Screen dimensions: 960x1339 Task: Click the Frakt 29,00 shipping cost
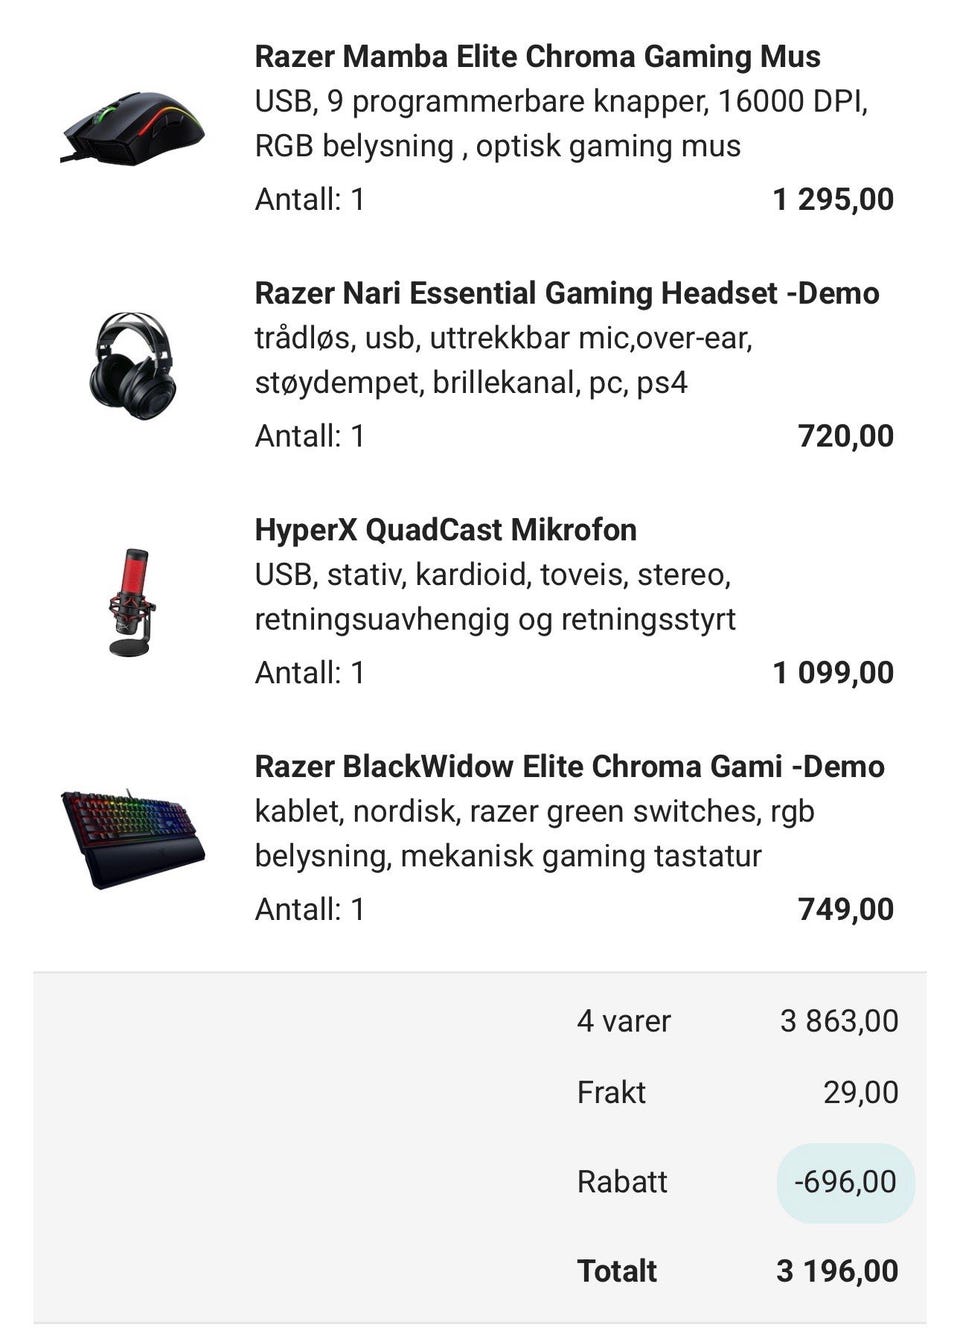pyautogui.click(x=860, y=1092)
